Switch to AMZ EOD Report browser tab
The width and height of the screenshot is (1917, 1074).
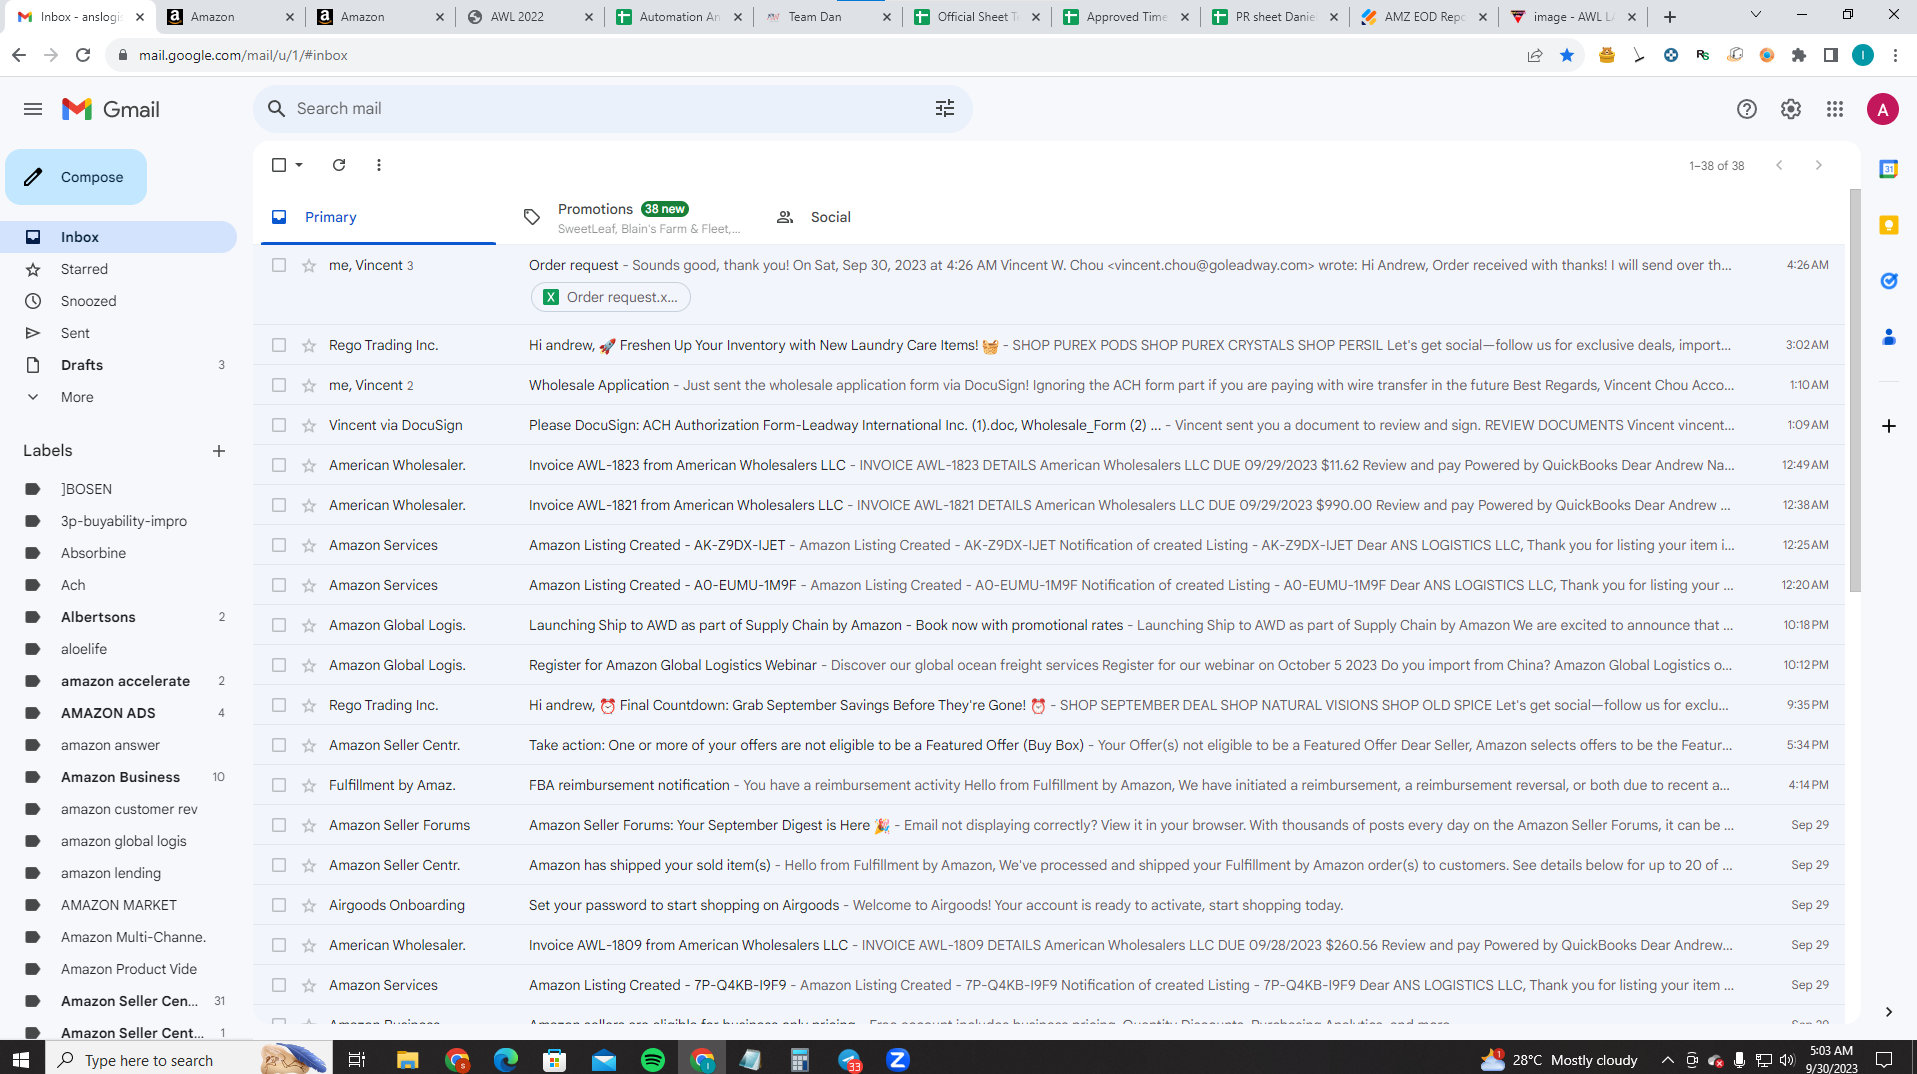coord(1423,16)
